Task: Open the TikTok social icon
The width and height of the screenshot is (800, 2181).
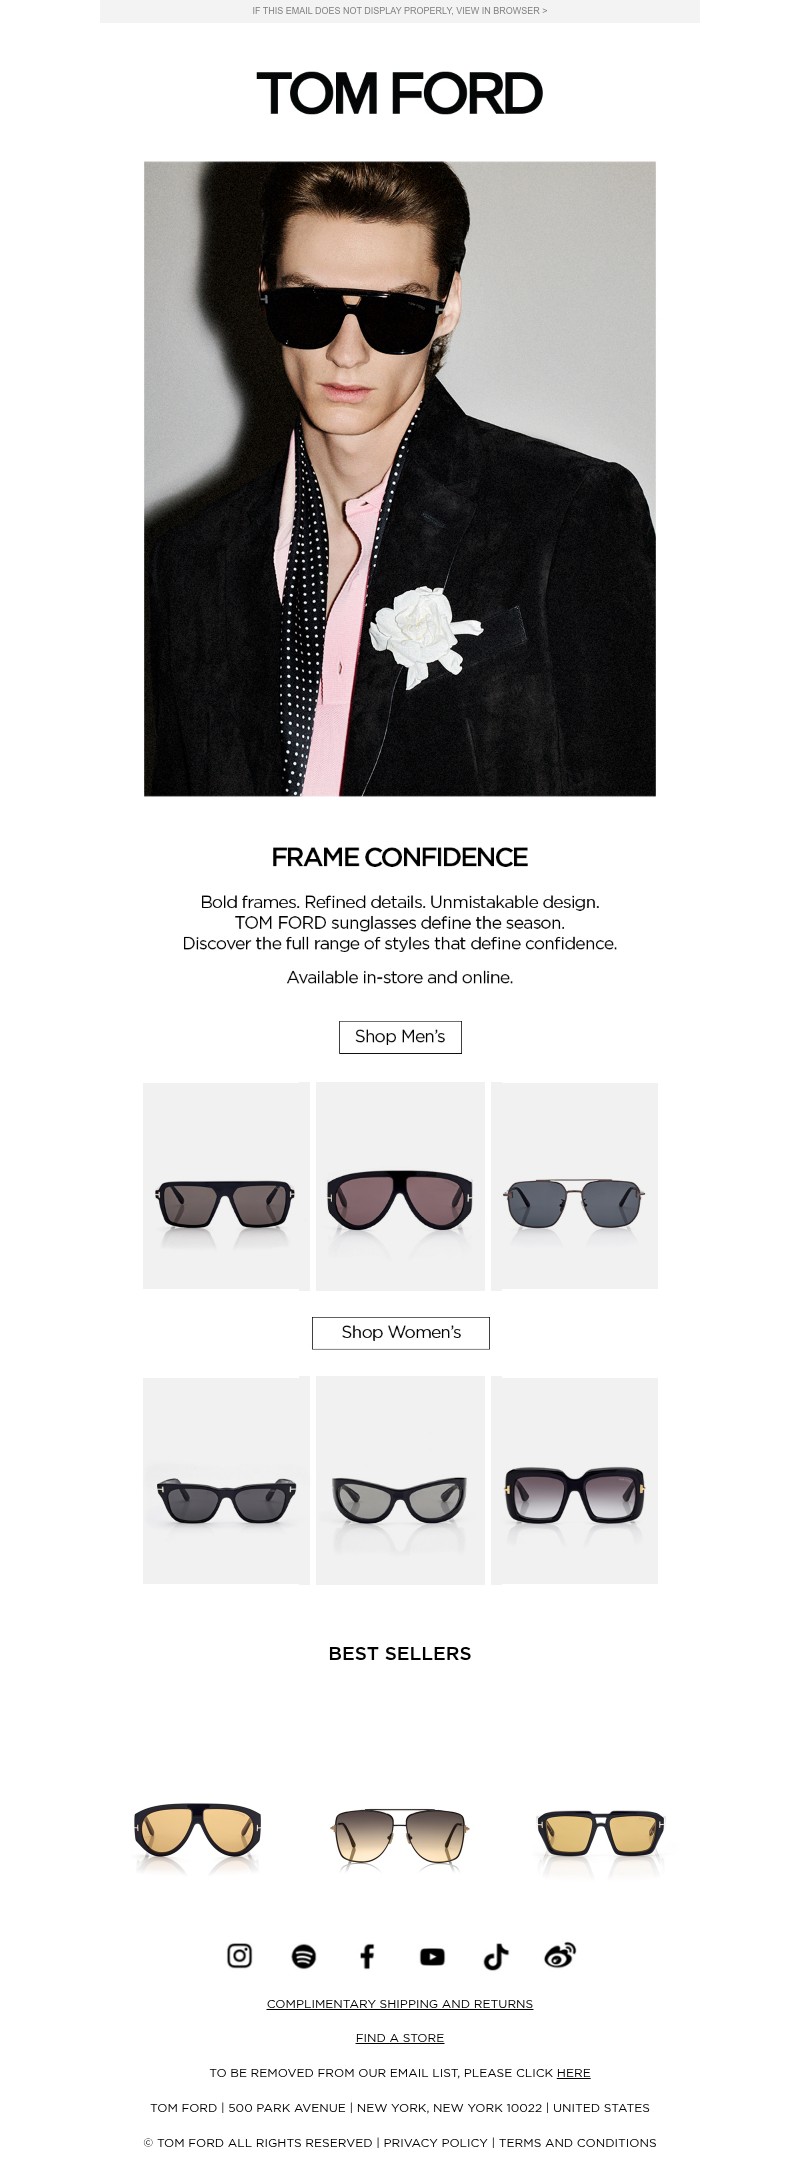Action: (496, 1956)
